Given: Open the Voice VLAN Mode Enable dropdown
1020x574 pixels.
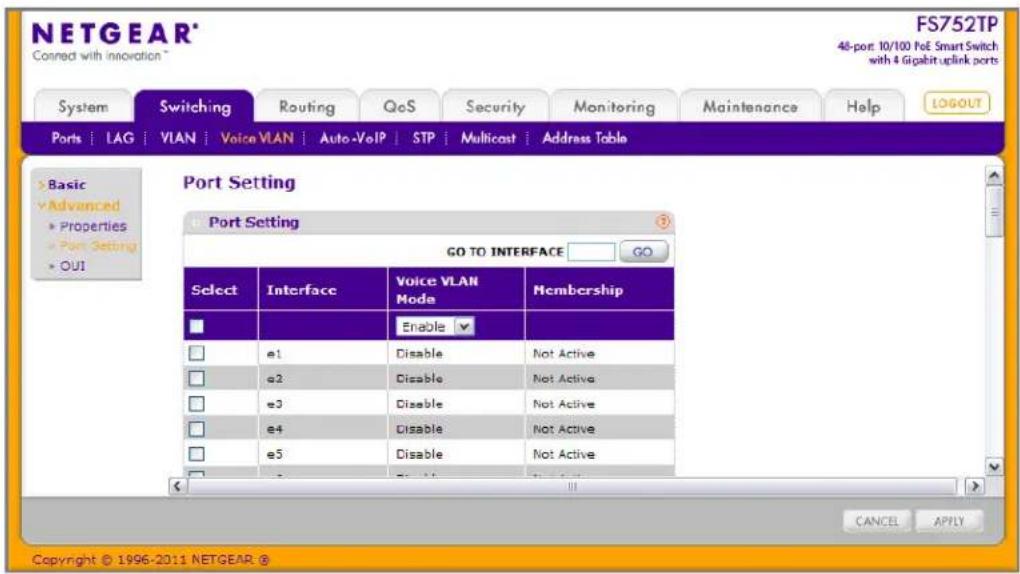Looking at the screenshot, I should [435, 326].
